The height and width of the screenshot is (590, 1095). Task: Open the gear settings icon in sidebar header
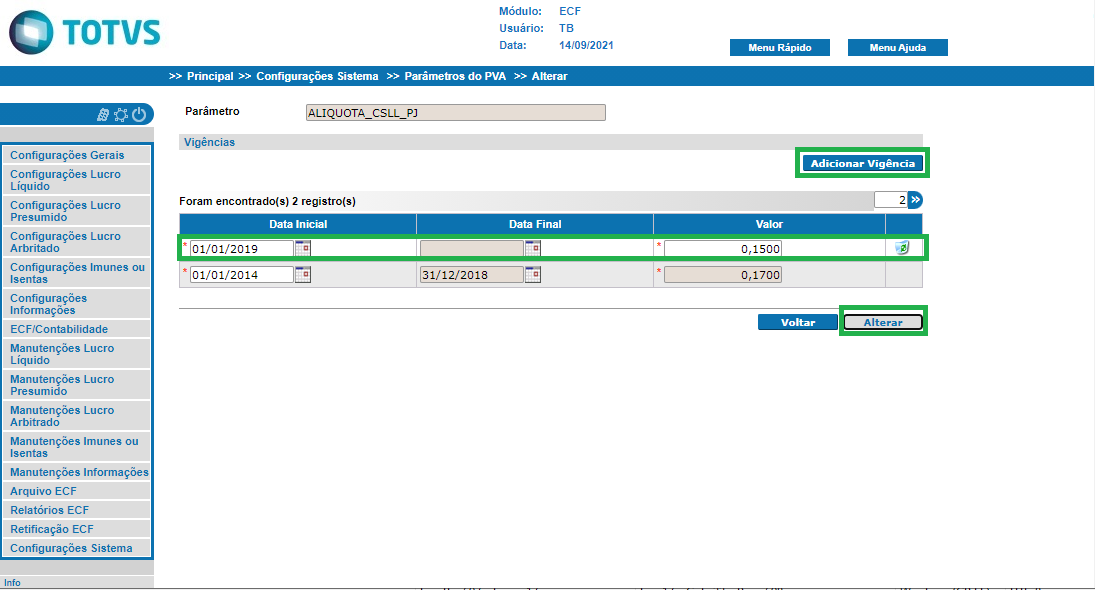point(121,115)
